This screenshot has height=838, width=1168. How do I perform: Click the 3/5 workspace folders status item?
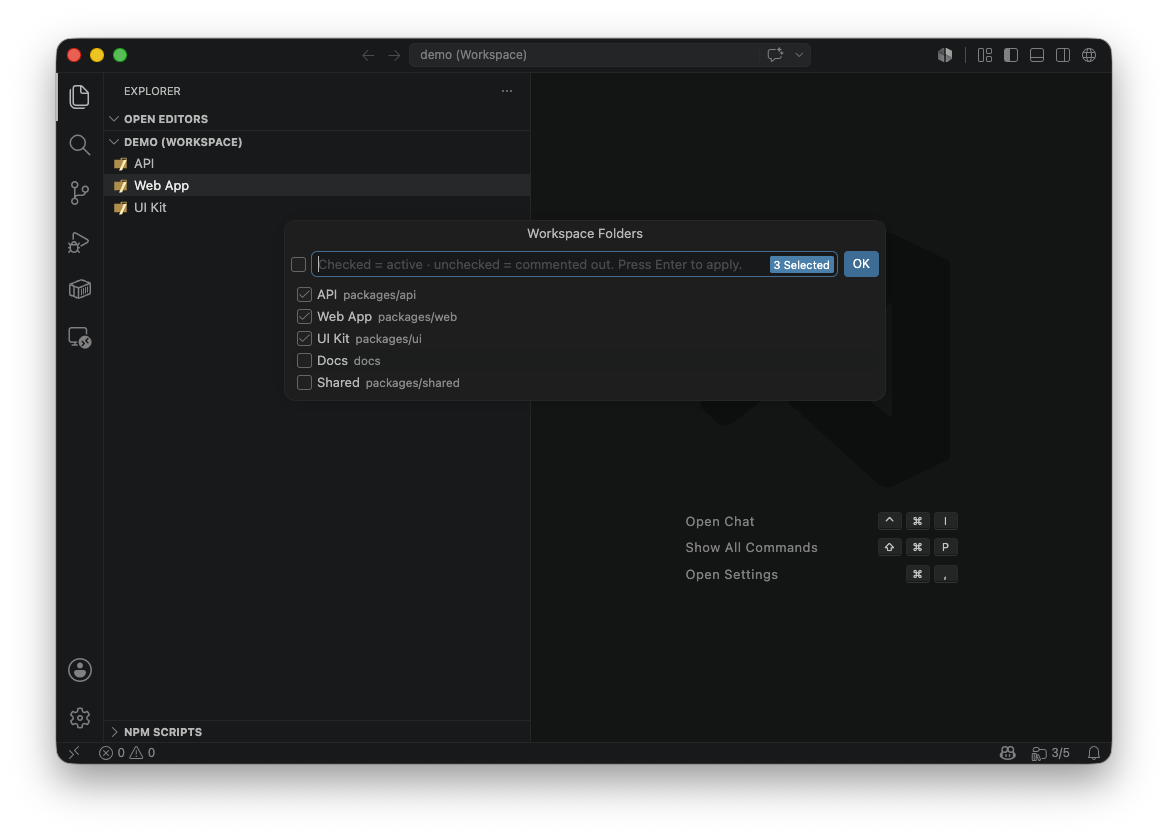1050,752
